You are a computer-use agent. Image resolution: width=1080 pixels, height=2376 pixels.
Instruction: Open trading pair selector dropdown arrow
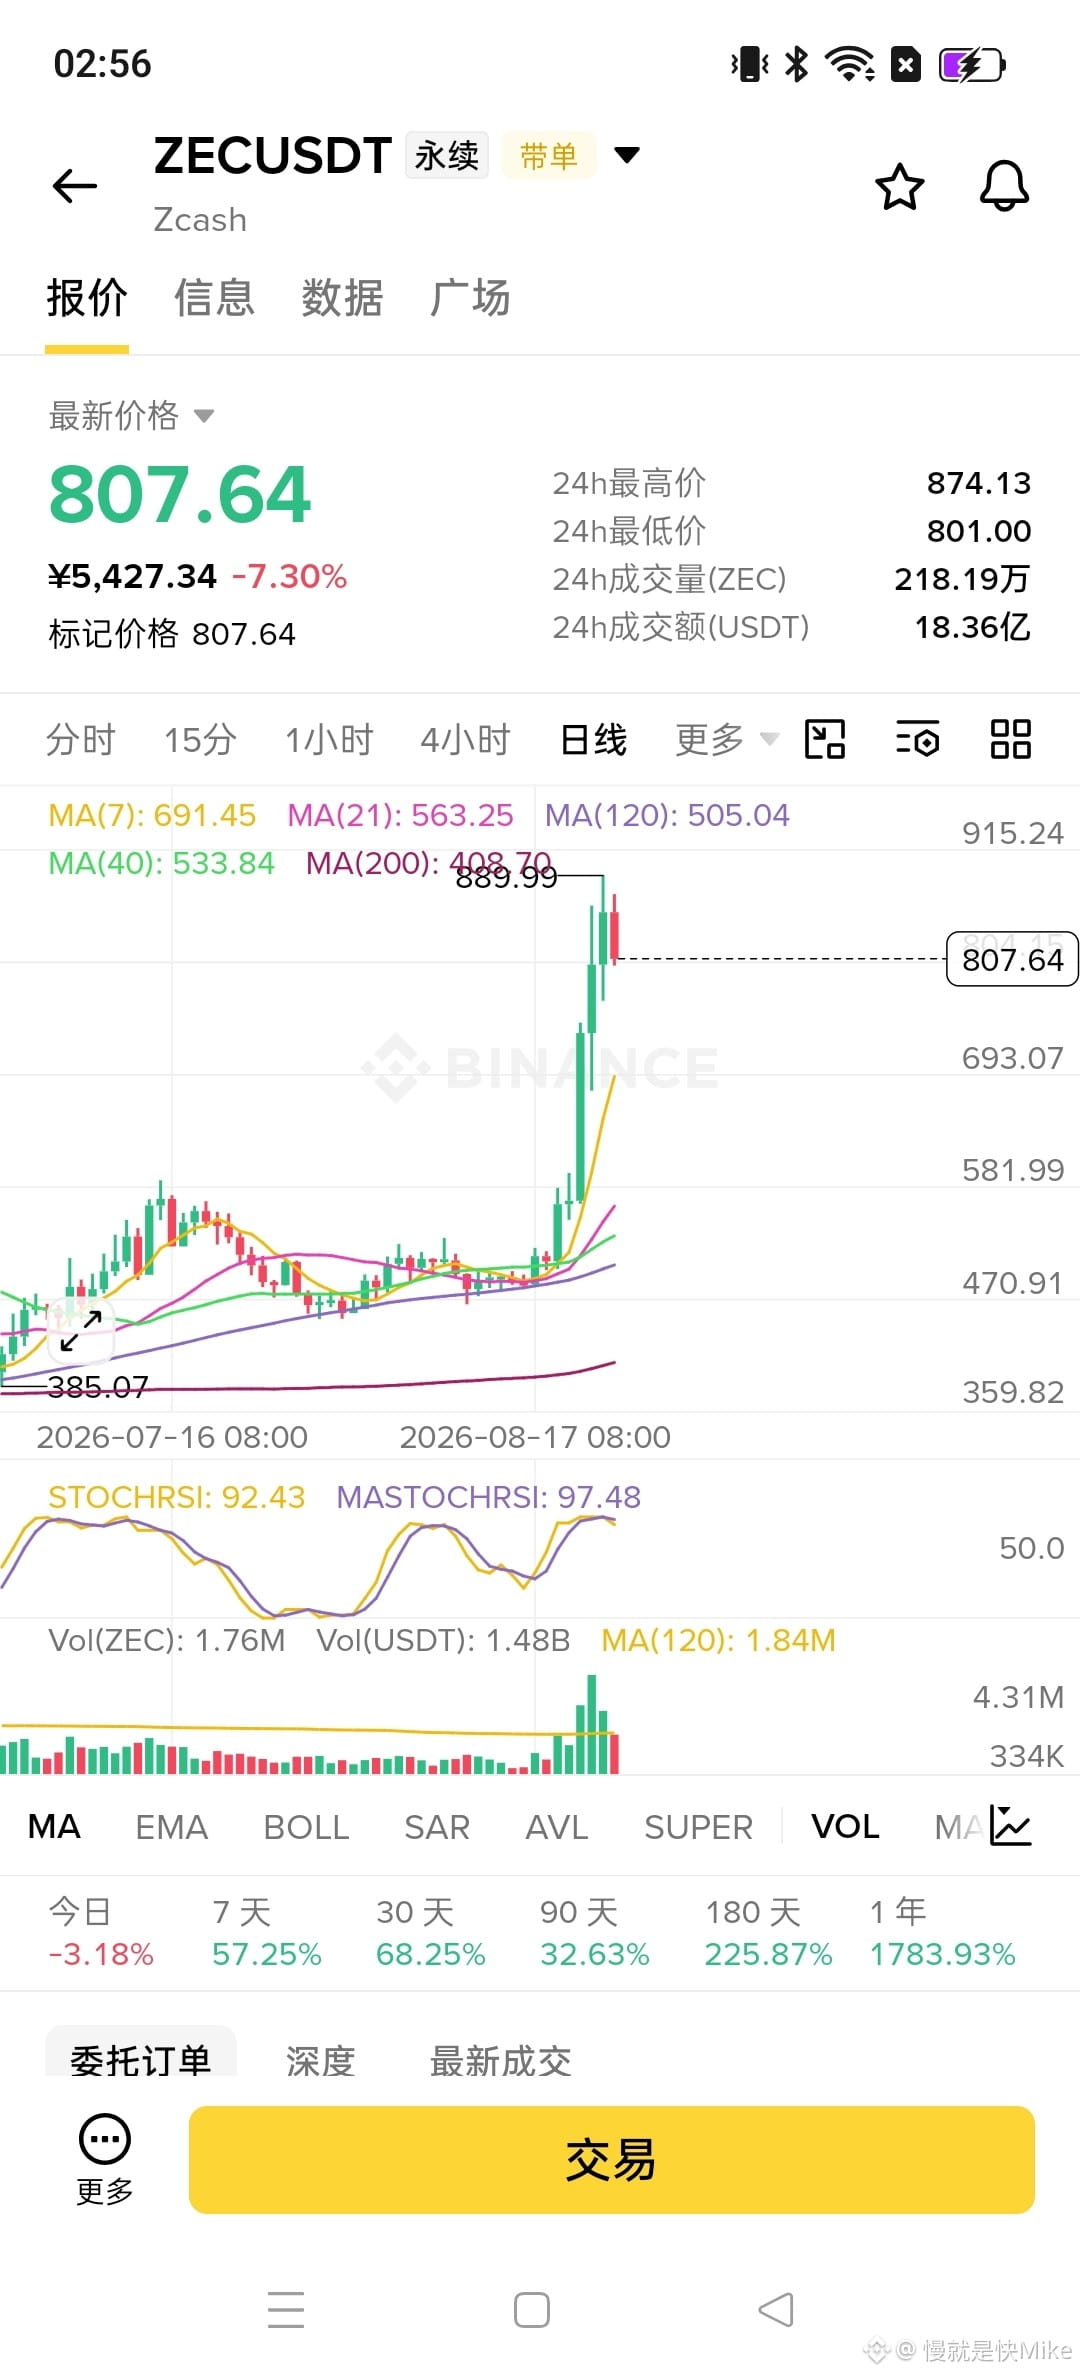(627, 155)
